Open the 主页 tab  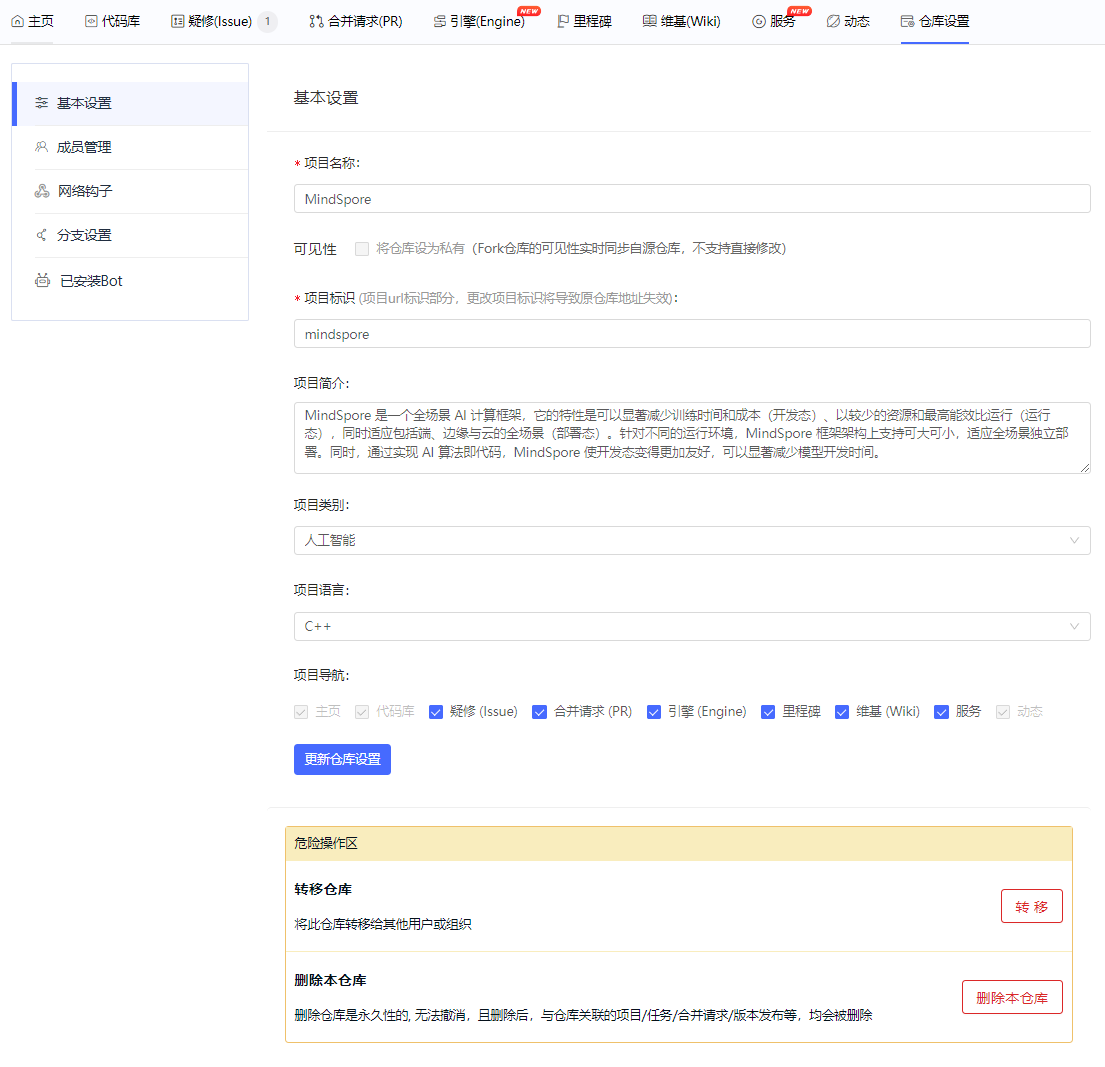click(x=32, y=21)
